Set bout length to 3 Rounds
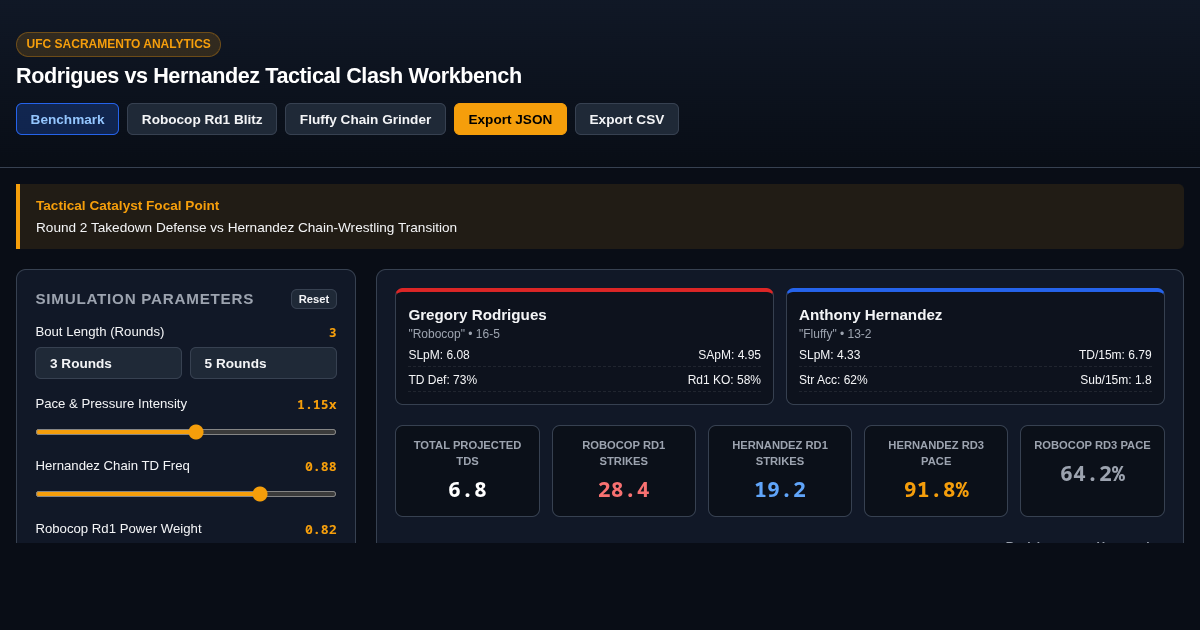1200x630 pixels. coord(108,363)
